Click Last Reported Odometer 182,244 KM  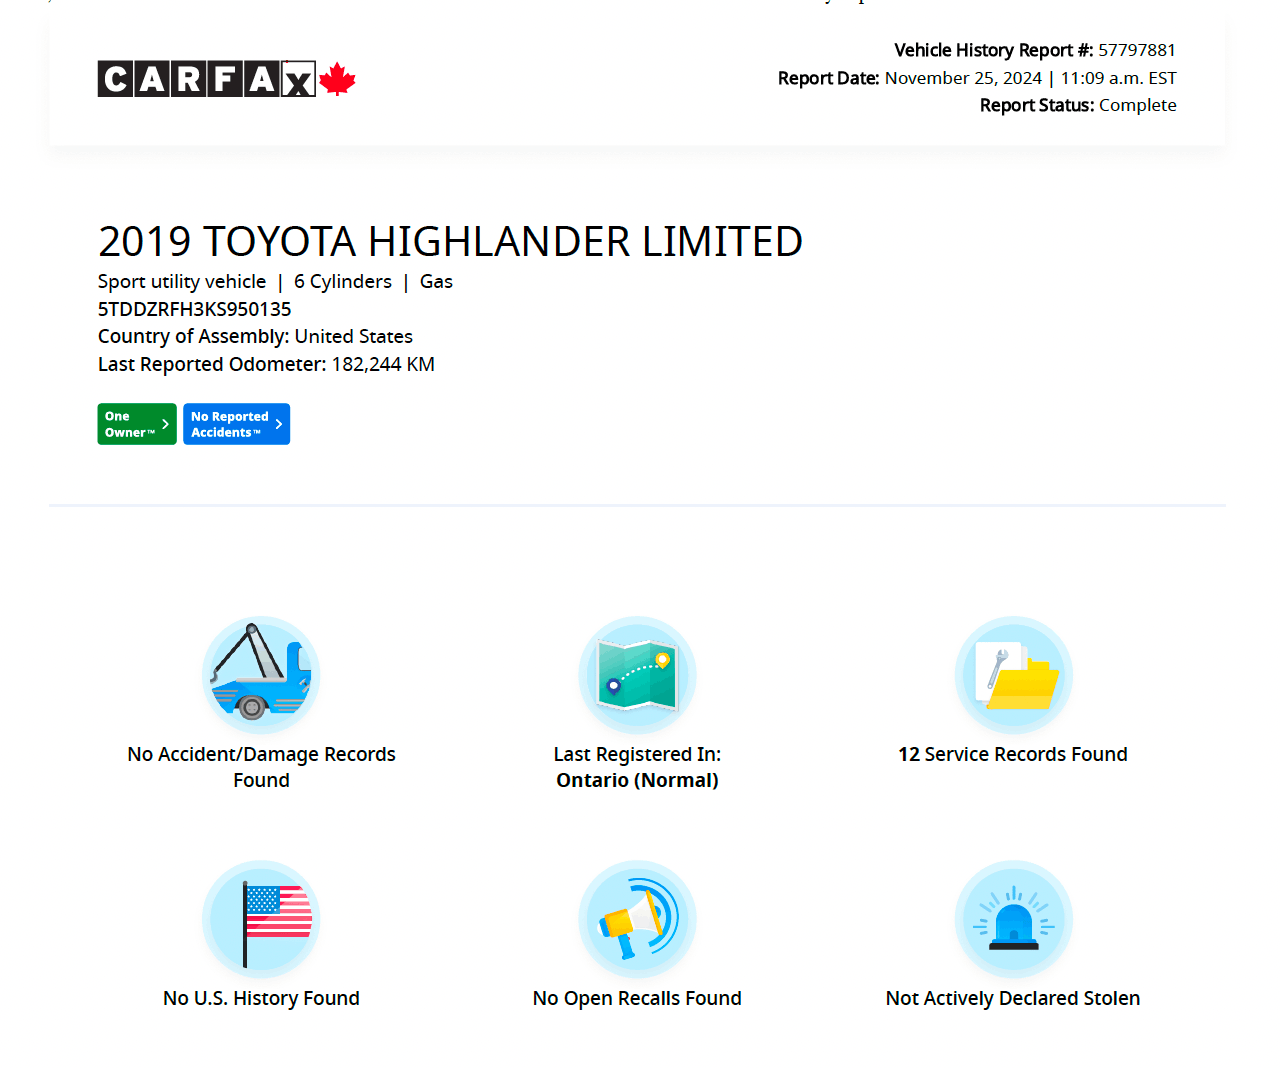point(266,364)
